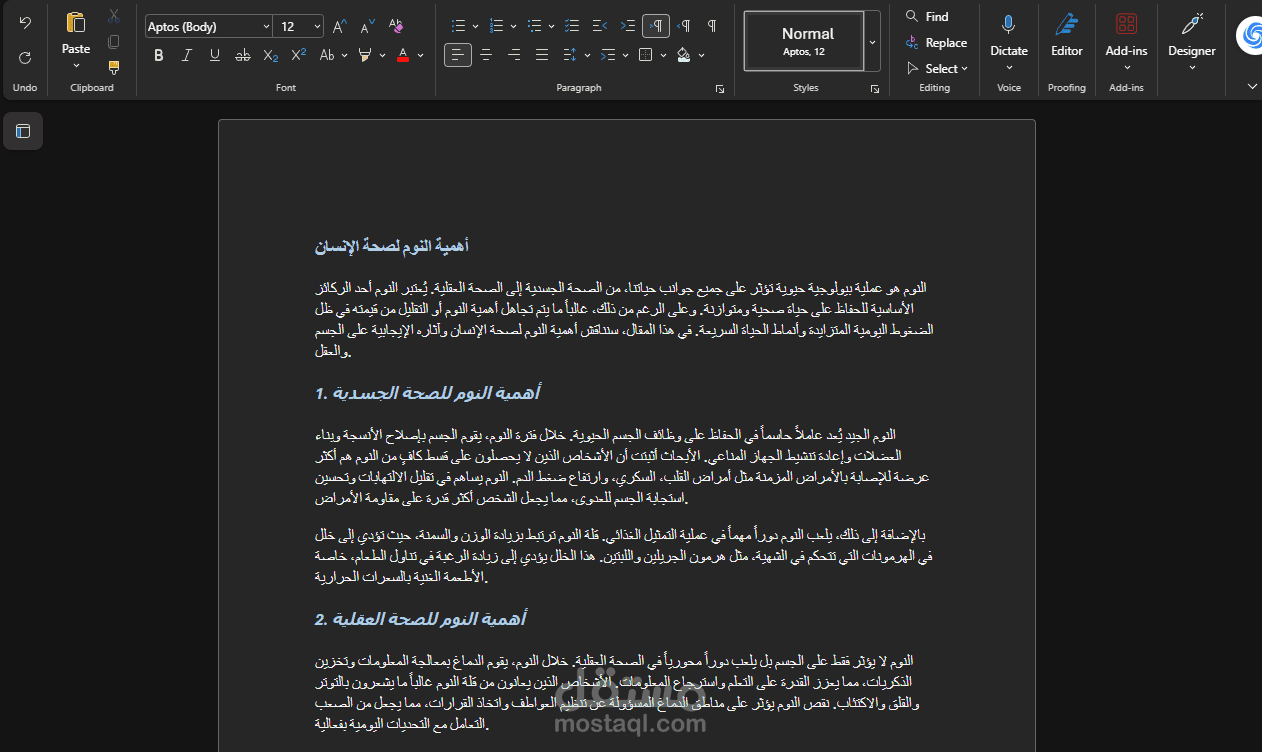Expand the Styles gallery arrow
The height and width of the screenshot is (752, 1262).
click(x=872, y=42)
